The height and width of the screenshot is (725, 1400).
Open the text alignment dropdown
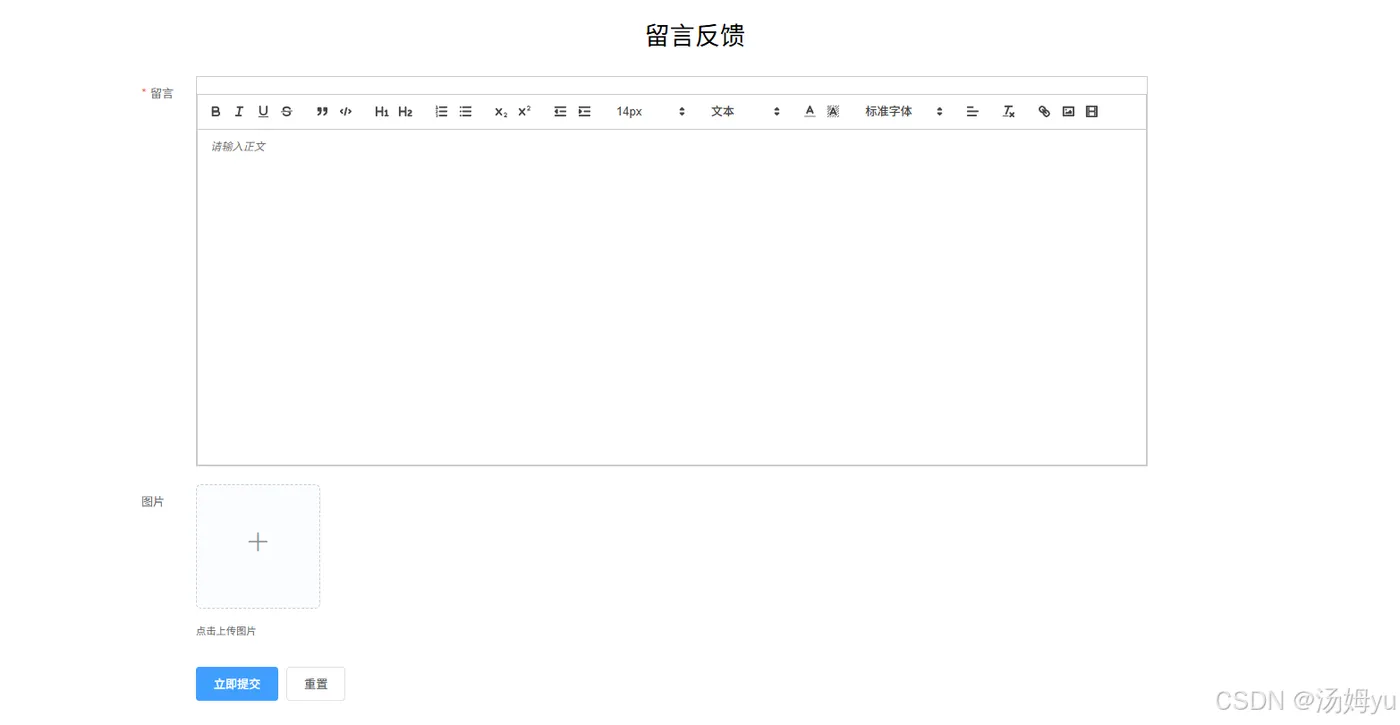(972, 112)
